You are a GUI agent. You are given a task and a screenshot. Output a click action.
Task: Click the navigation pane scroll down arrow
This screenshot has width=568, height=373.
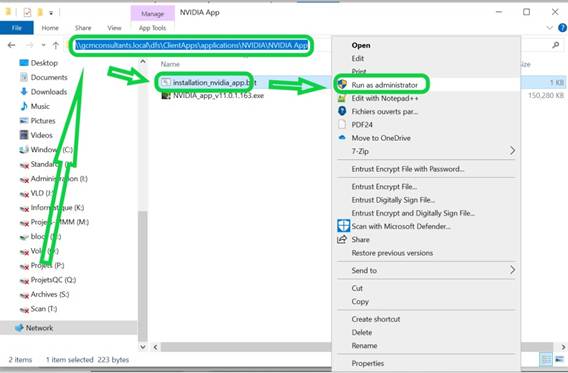[143, 347]
